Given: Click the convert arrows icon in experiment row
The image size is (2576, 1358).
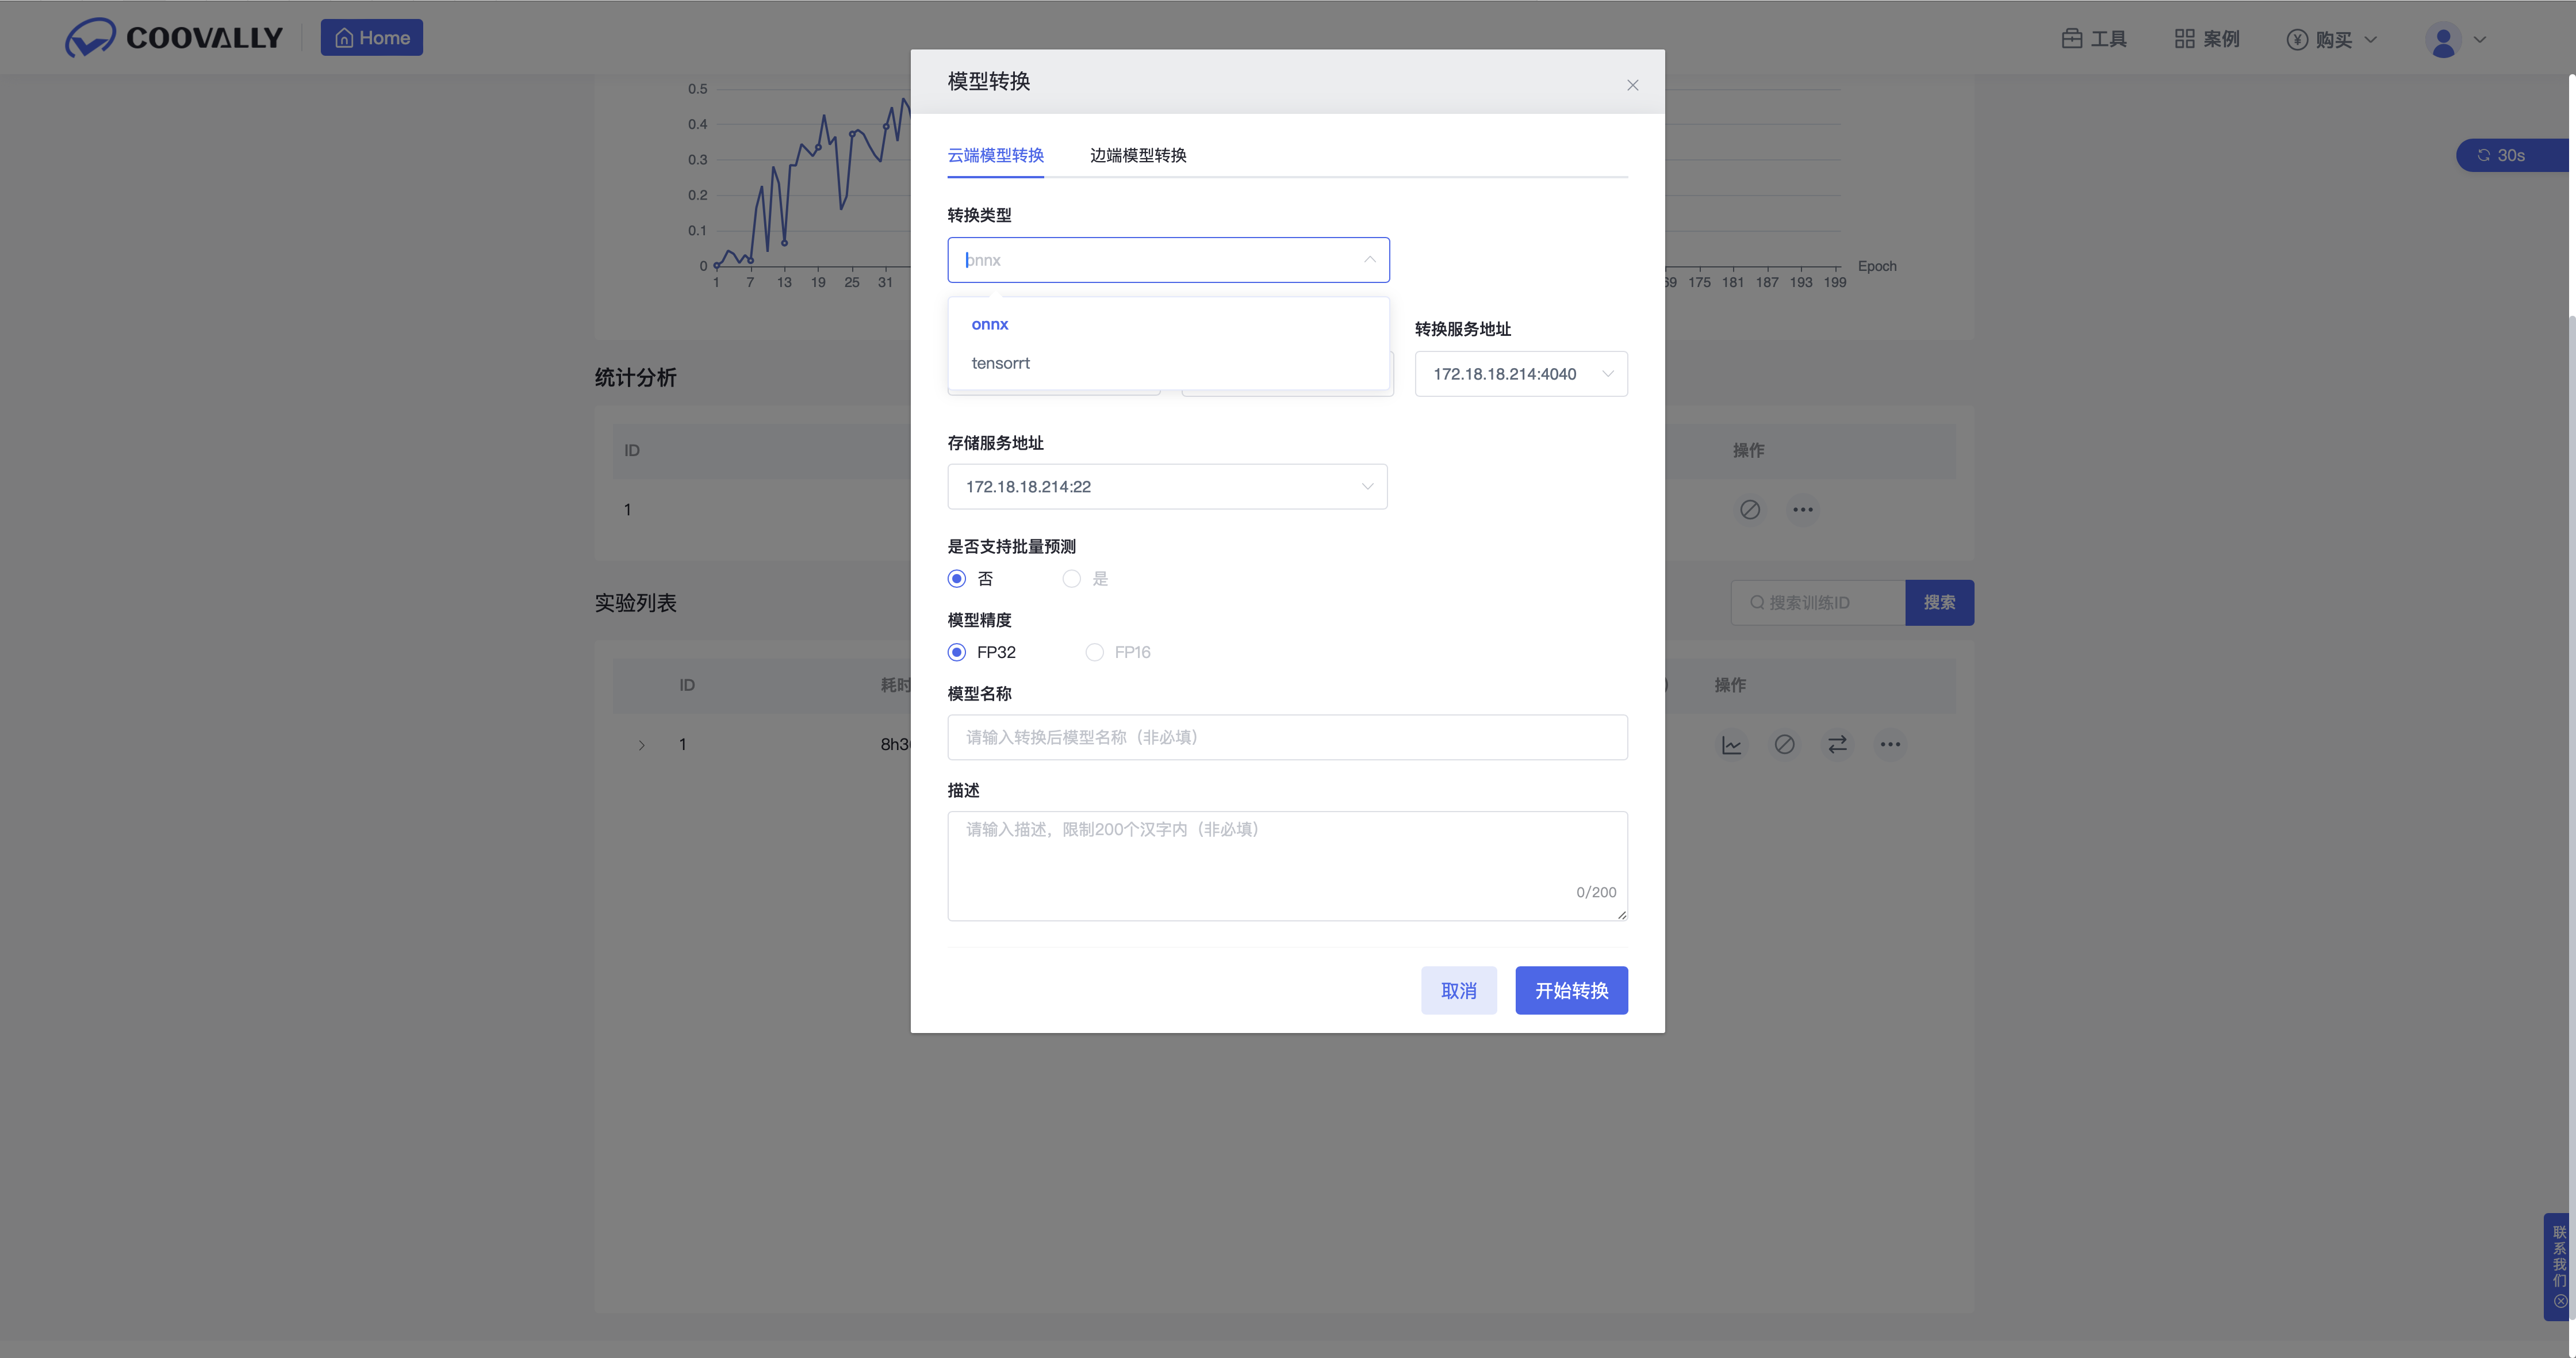Looking at the screenshot, I should pos(1837,745).
